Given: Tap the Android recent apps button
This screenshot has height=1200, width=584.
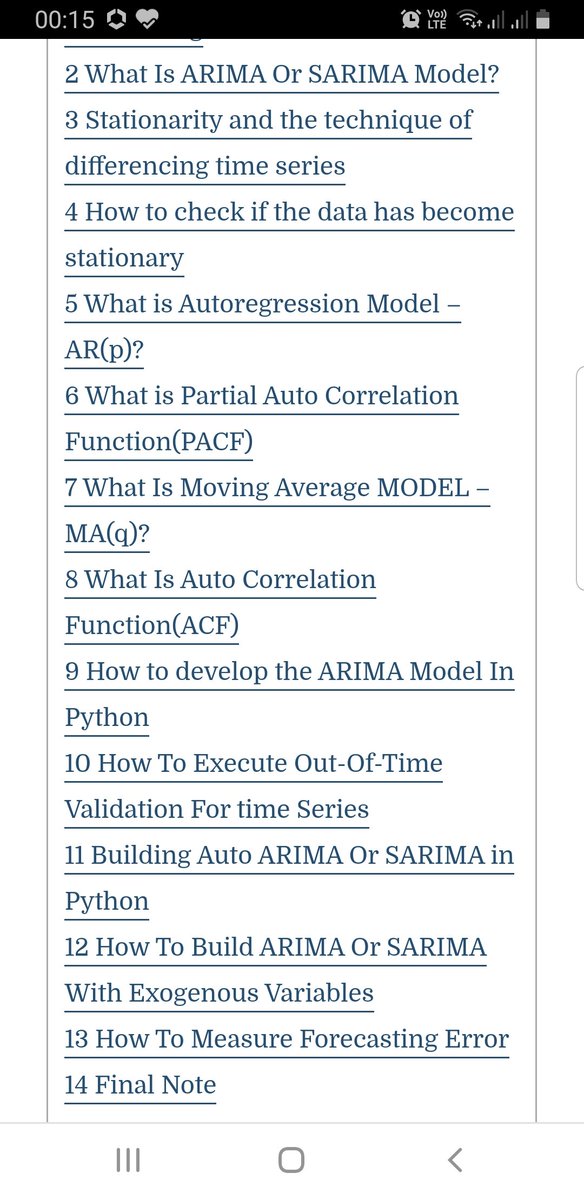Looking at the screenshot, I should tap(128, 1160).
